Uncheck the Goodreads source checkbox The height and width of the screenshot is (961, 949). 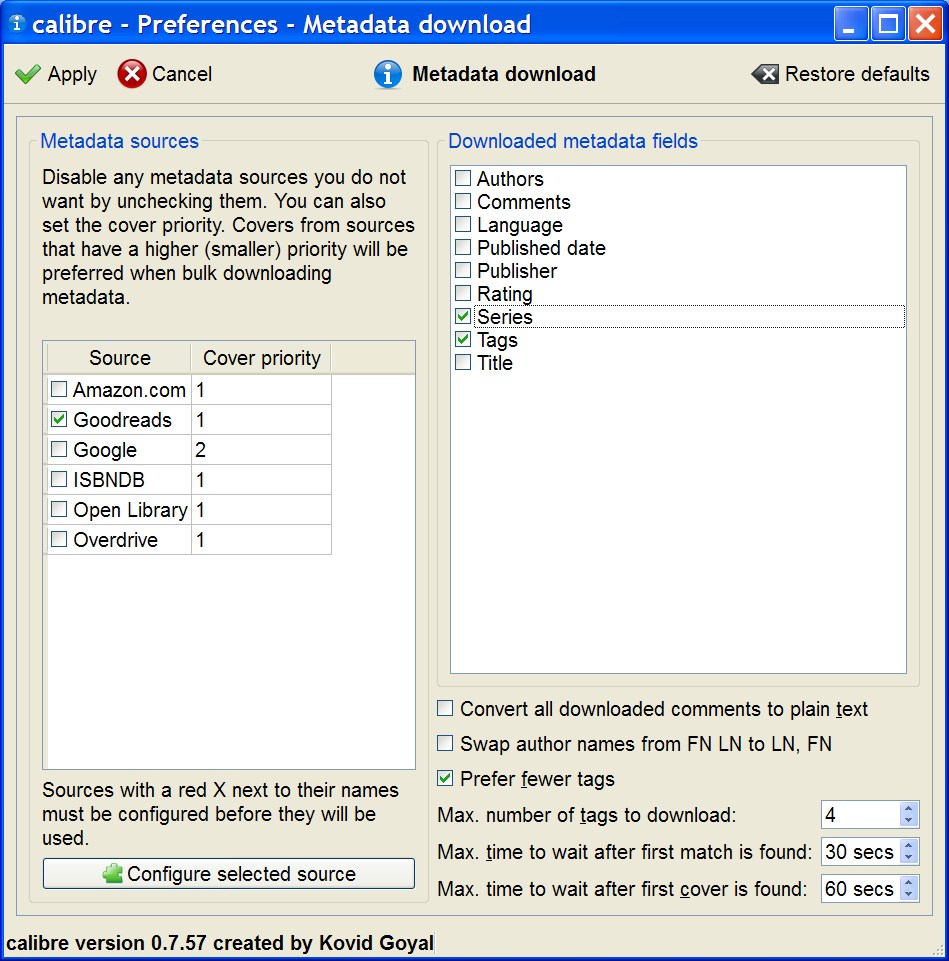[59, 419]
